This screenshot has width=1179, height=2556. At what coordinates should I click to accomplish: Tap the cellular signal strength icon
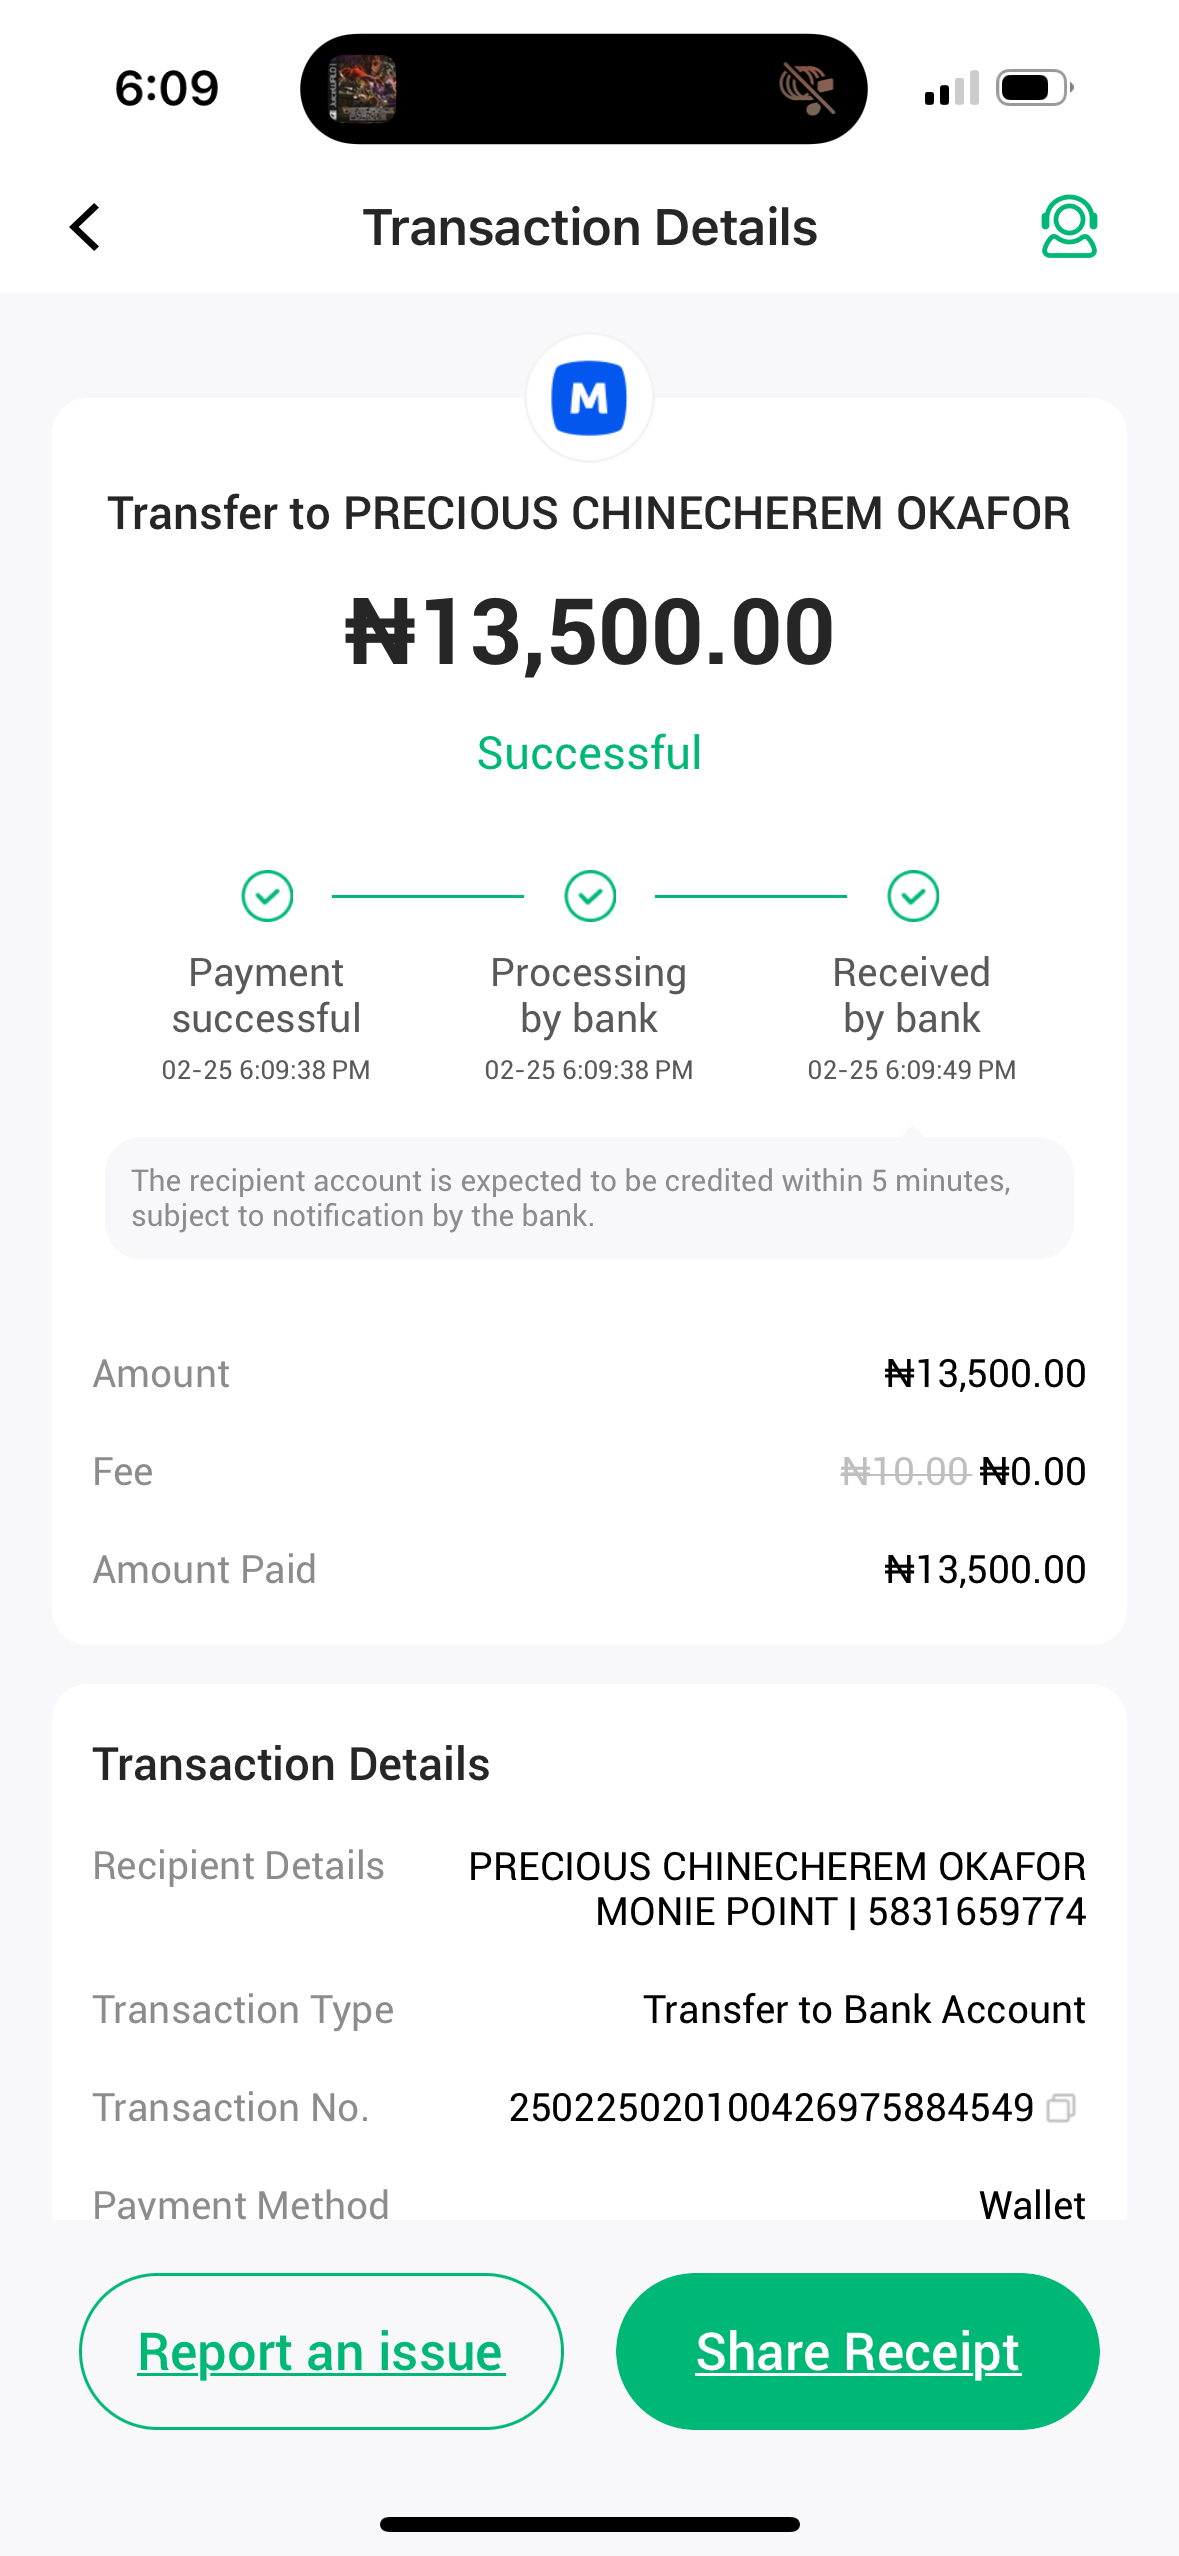pyautogui.click(x=951, y=89)
